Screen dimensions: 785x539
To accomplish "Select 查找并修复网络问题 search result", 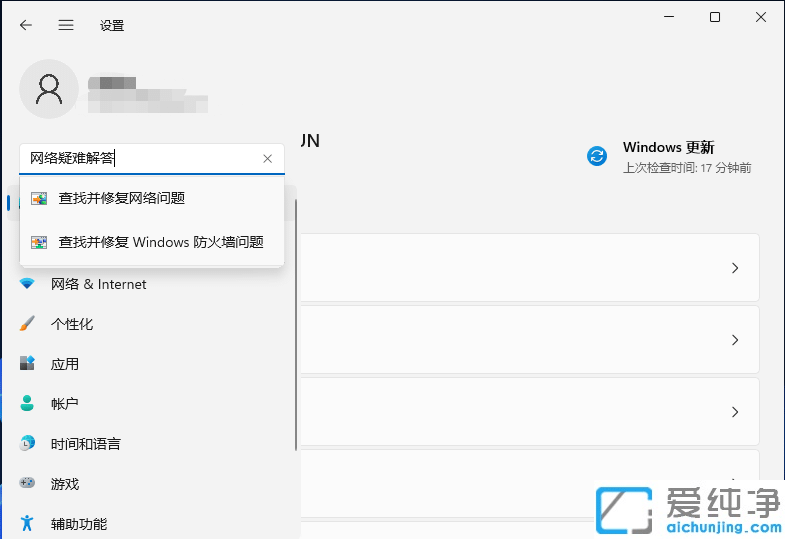I will coord(152,198).
